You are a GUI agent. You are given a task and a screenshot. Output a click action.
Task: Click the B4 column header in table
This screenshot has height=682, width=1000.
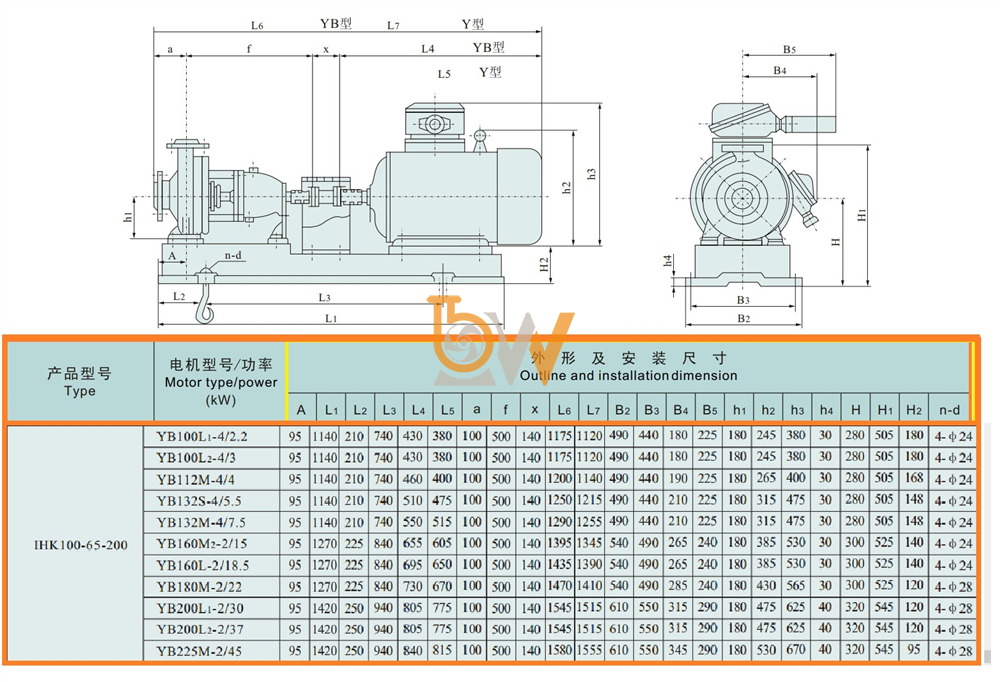[680, 410]
